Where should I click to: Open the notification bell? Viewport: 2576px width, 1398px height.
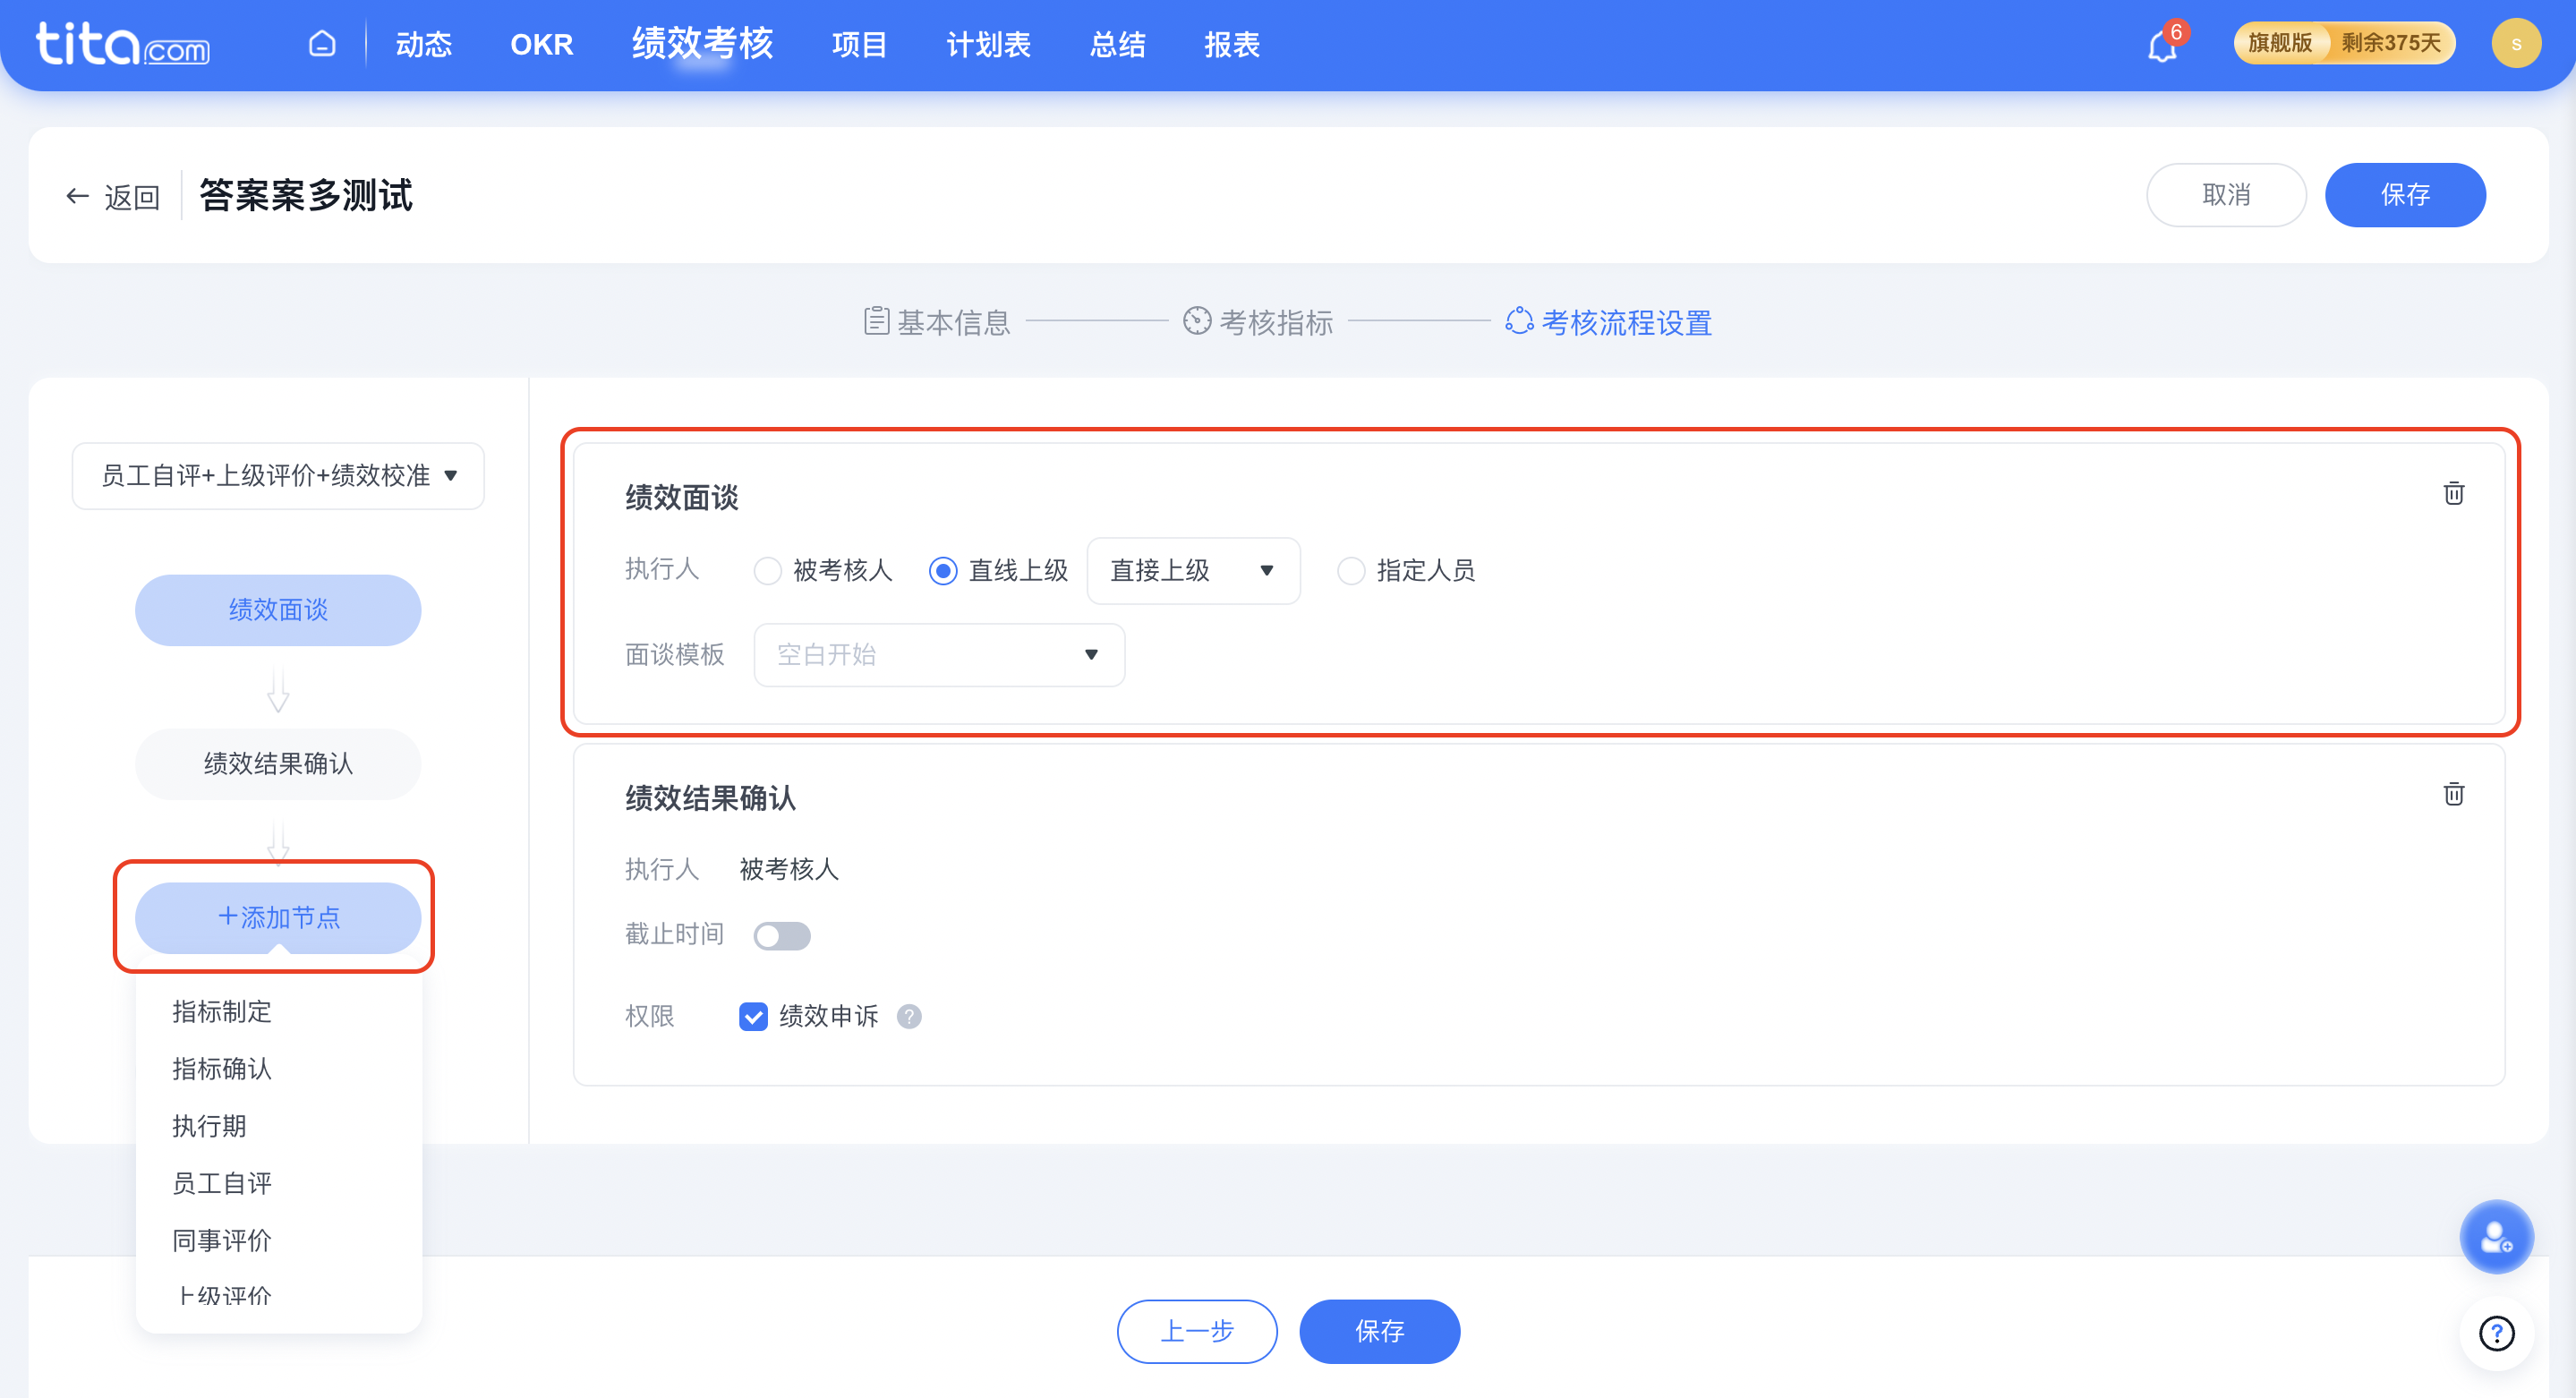click(x=2161, y=46)
